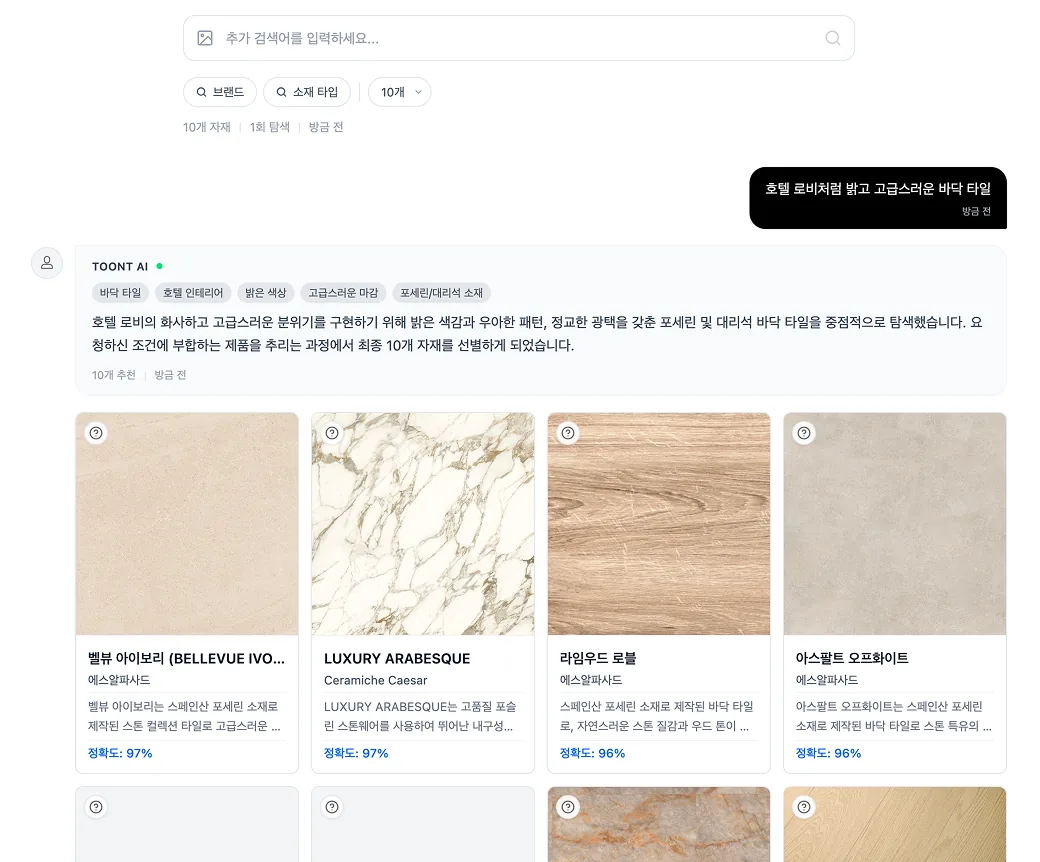The height and width of the screenshot is (862, 1040).
Task: Expand the 10개 count dropdown
Action: click(x=400, y=92)
